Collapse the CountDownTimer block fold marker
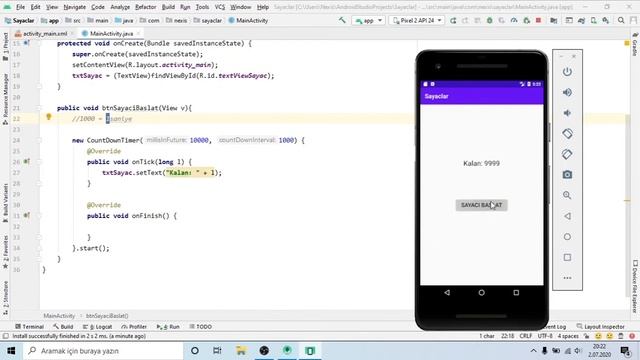 click(x=39, y=140)
